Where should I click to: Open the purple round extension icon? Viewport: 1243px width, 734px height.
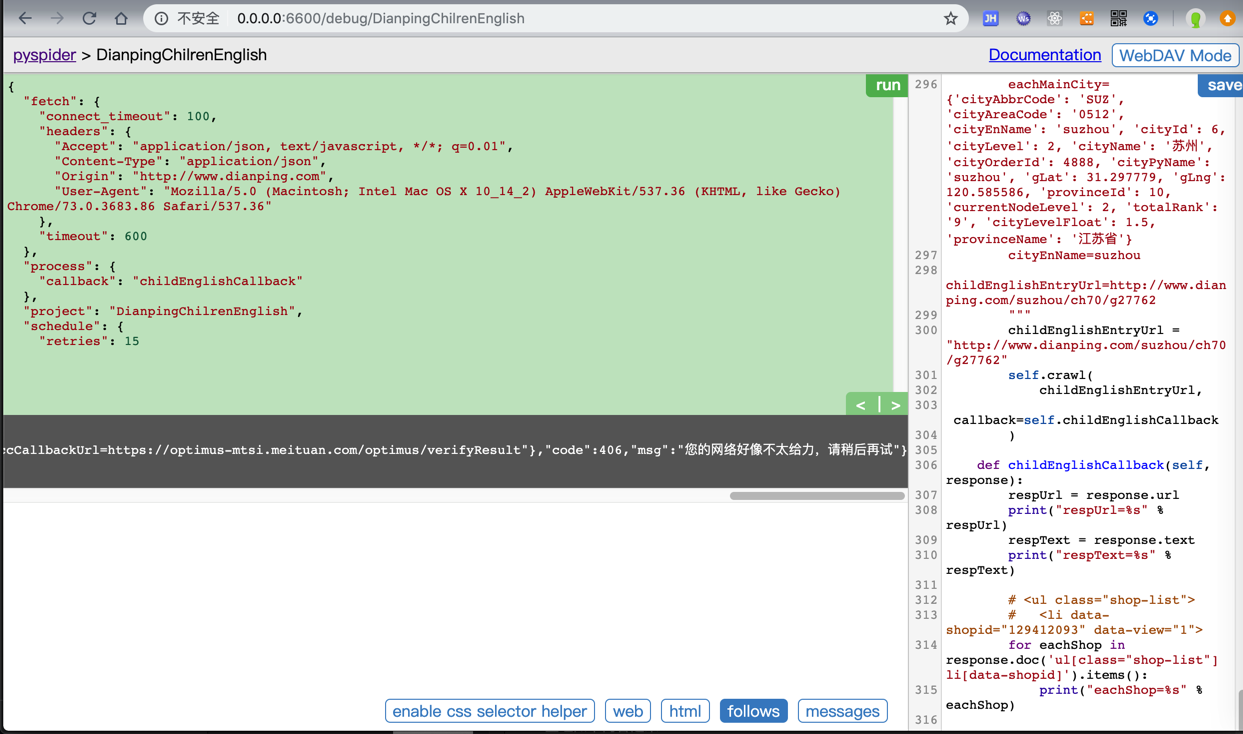1023,18
